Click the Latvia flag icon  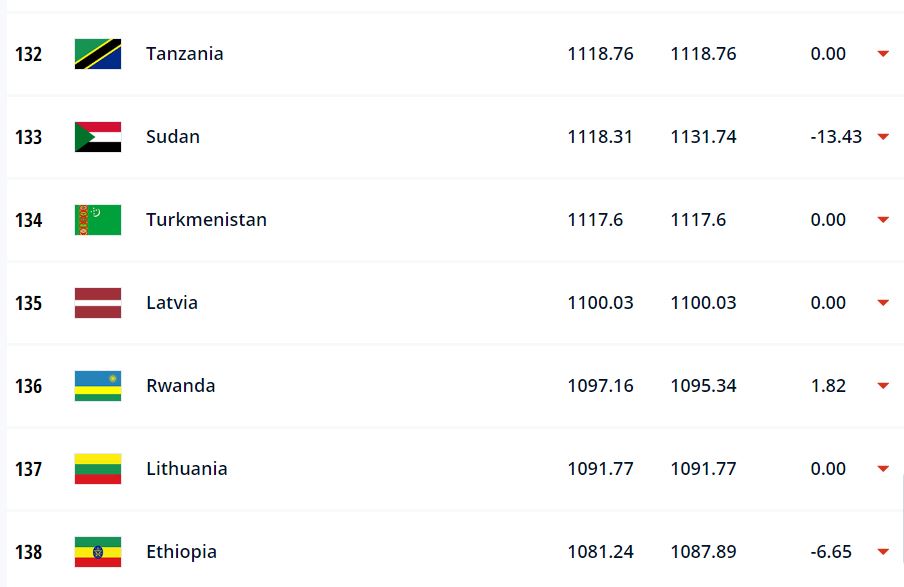[x=98, y=303]
